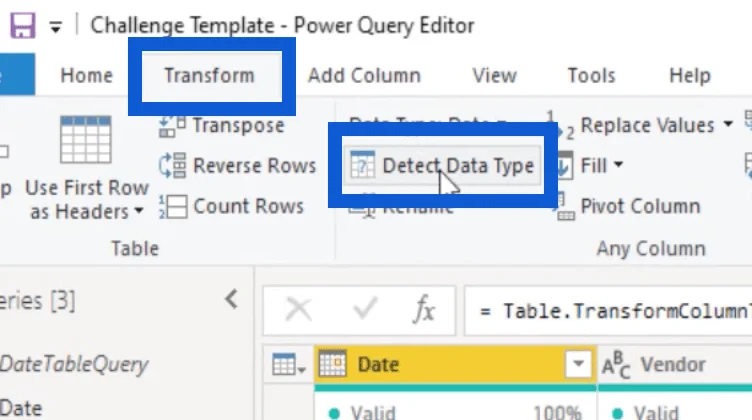Image resolution: width=752 pixels, height=420 pixels.
Task: Open the Quick Access Toolbar customize arrow
Action: click(56, 28)
